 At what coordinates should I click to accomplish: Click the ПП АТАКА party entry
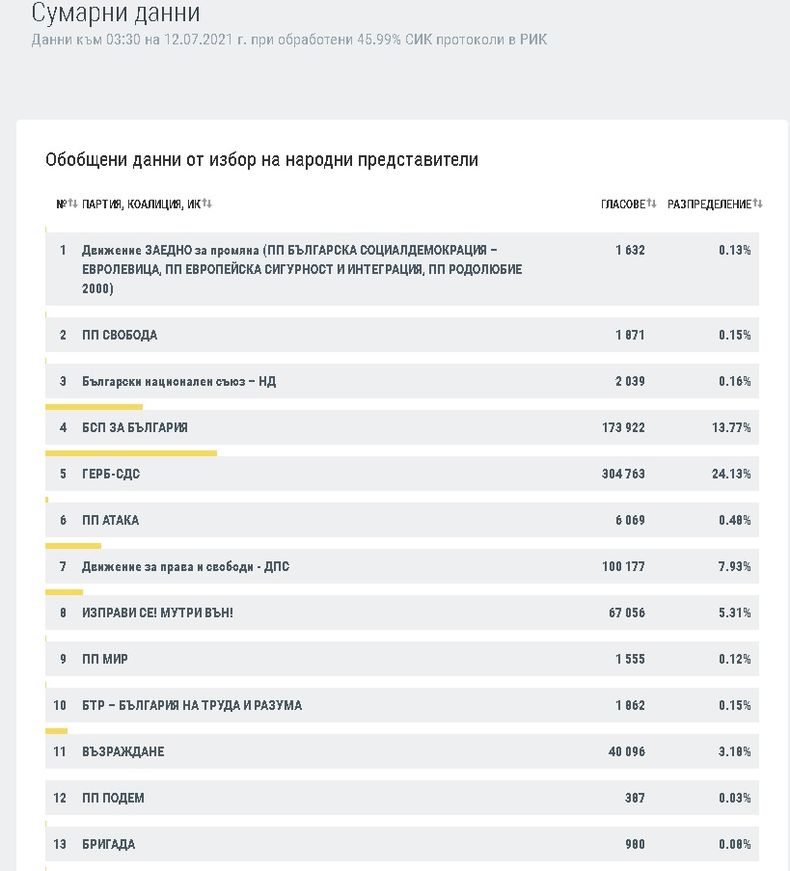click(111, 521)
